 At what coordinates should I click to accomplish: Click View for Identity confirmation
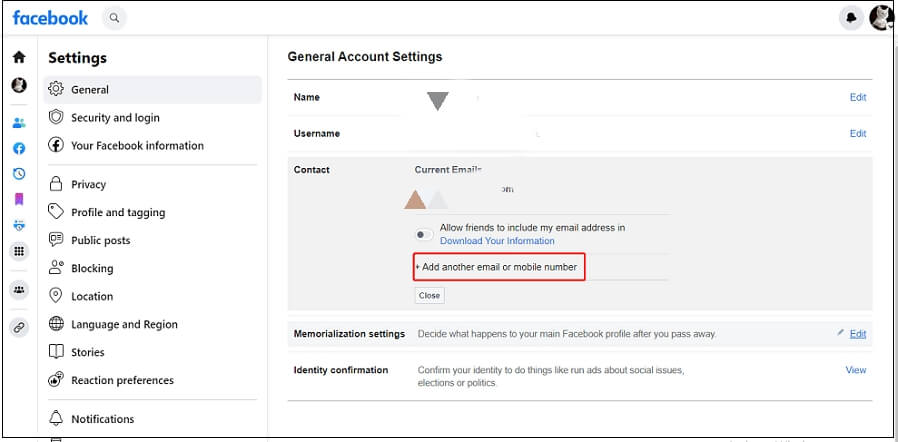coord(856,370)
